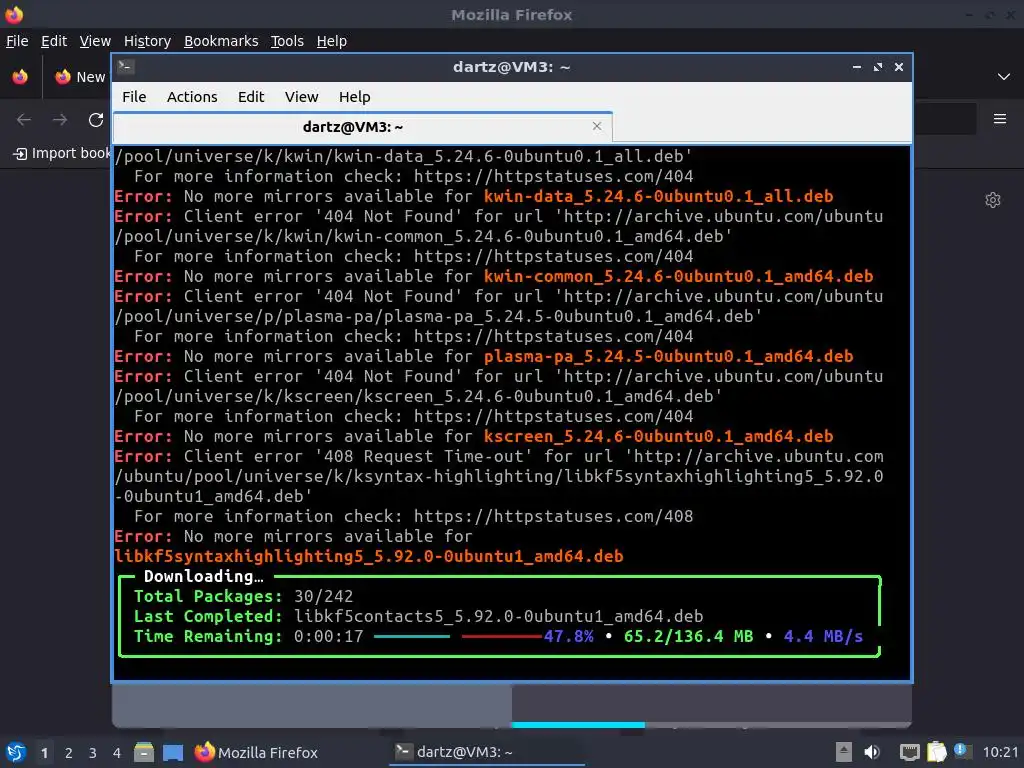Viewport: 1024px width, 768px height.
Task: Click kscreen_5.24.6 deb error filename
Action: 658,436
